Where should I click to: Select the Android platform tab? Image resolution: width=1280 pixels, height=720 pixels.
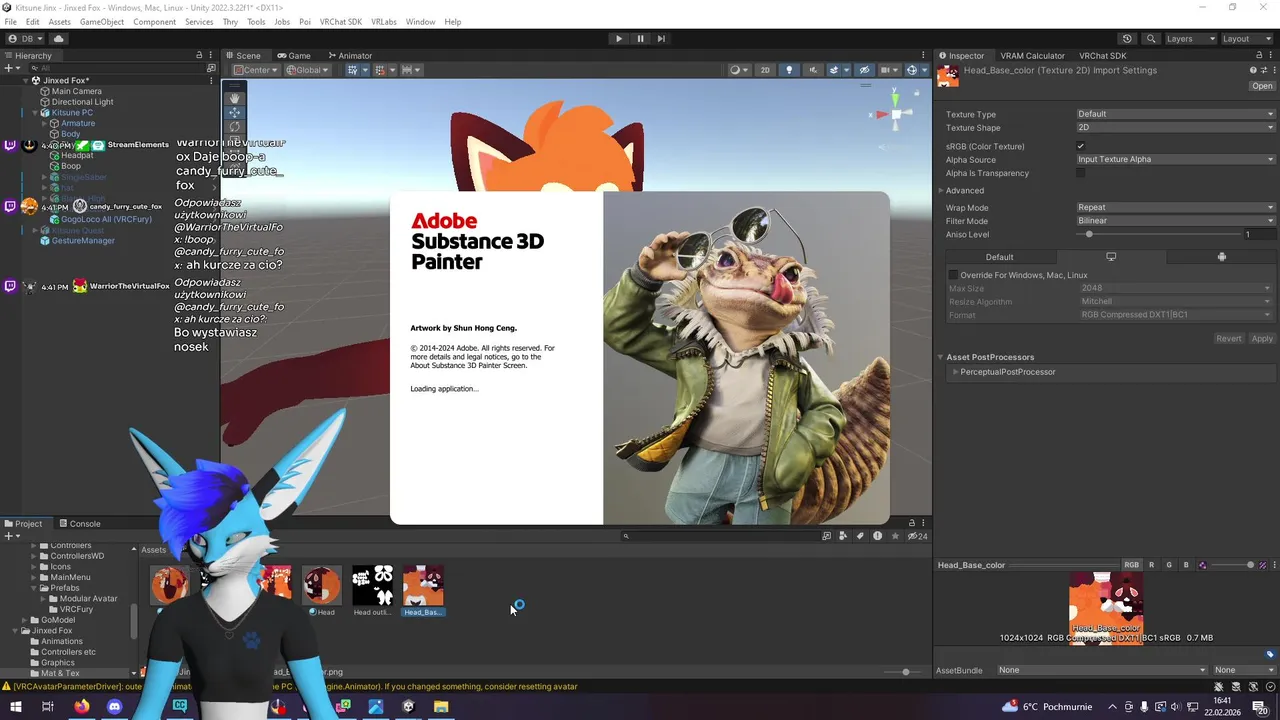click(1222, 257)
